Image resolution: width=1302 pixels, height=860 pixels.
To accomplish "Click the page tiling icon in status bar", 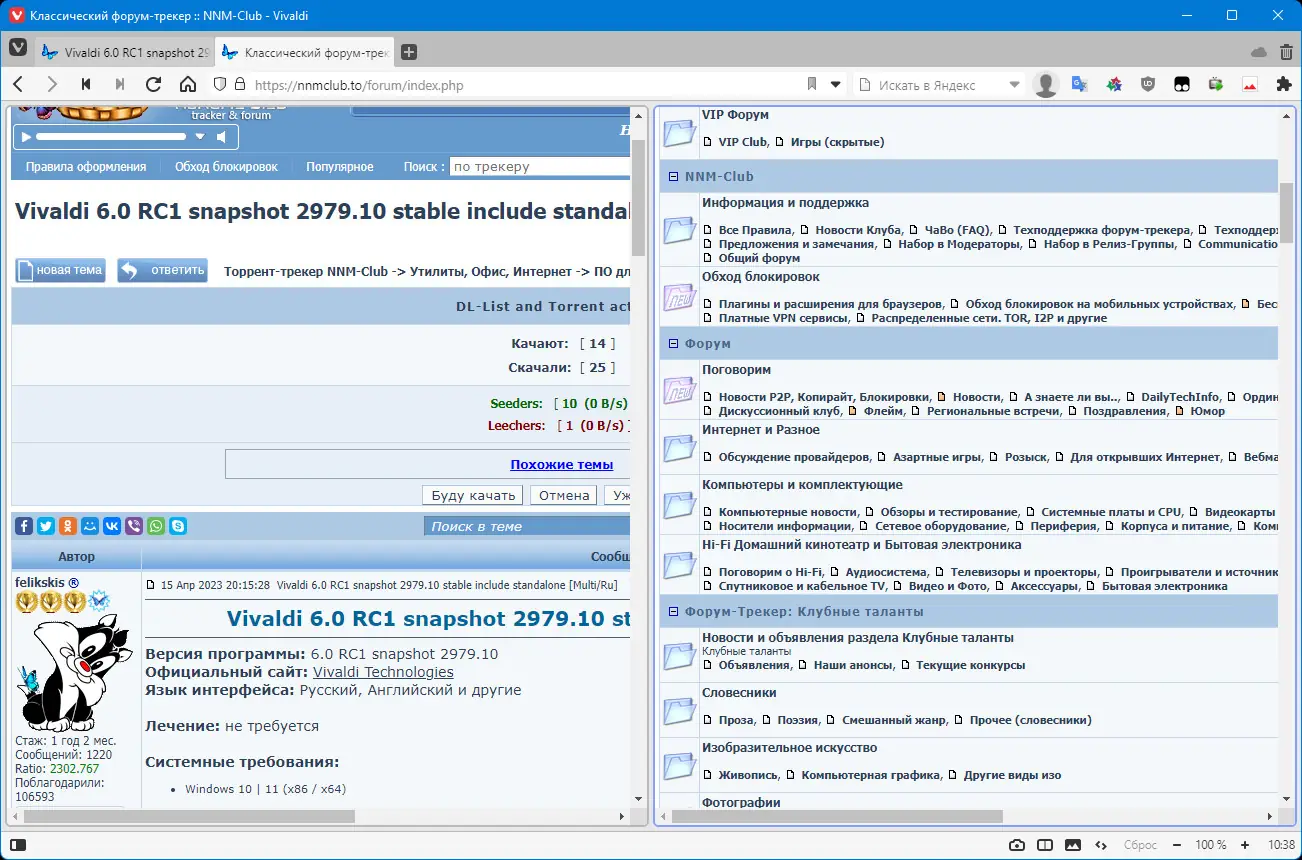I will click(x=1045, y=845).
